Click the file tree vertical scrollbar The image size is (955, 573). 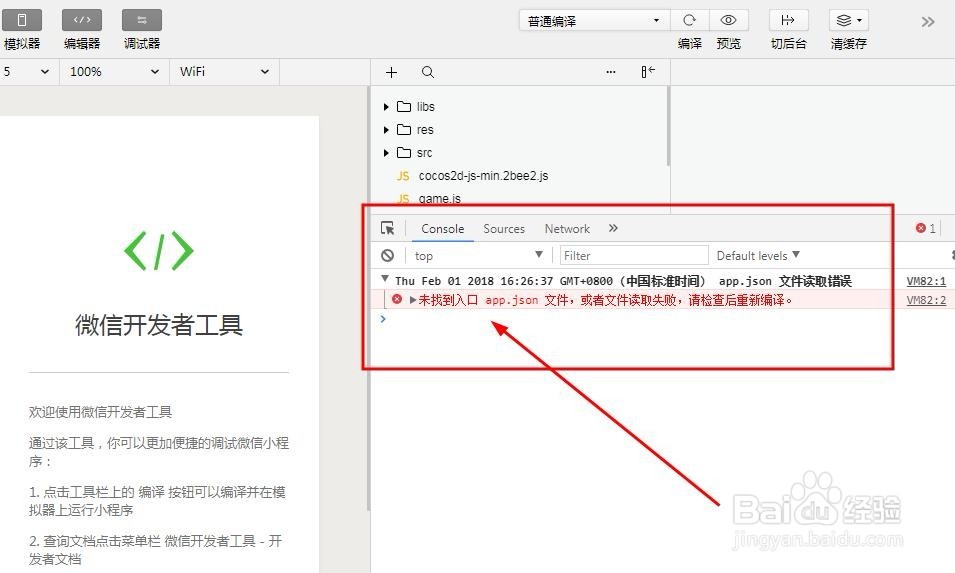tap(668, 127)
